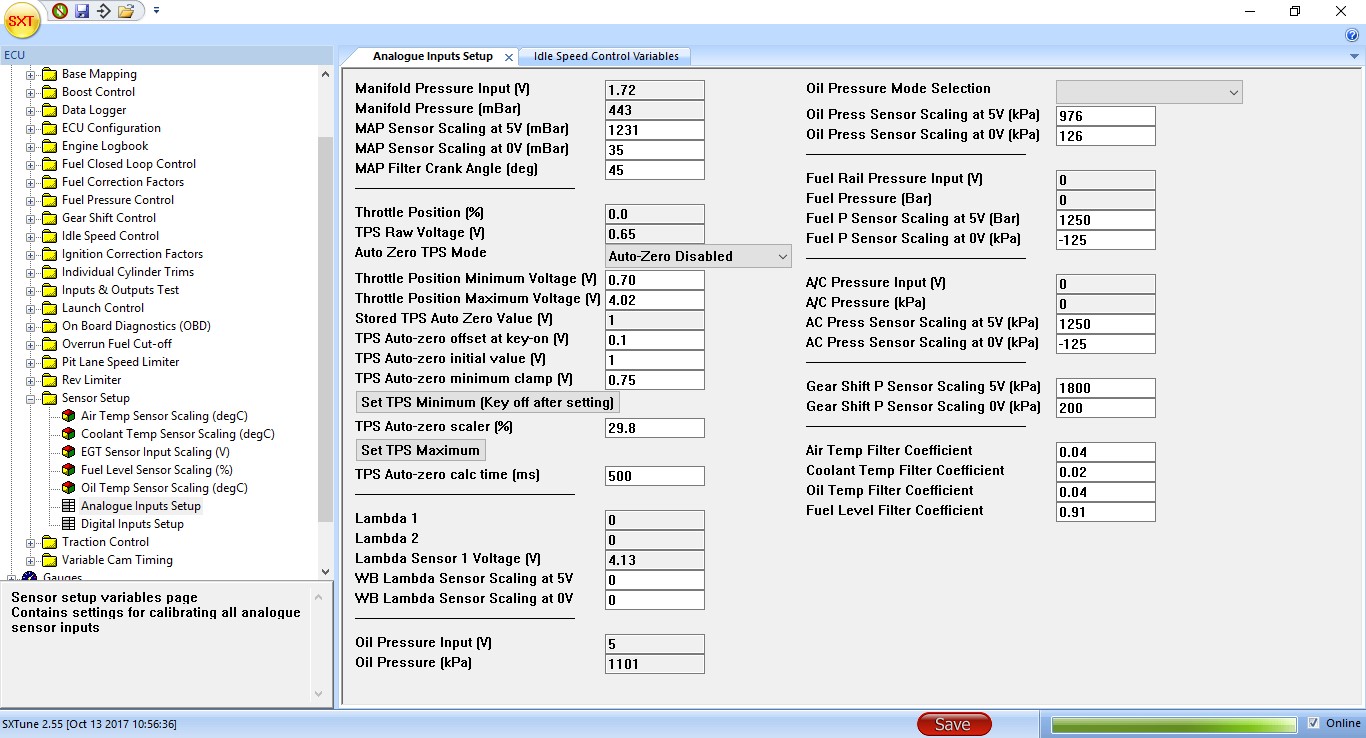
Task: Click the green connection progress bar
Action: [x=1174, y=724]
